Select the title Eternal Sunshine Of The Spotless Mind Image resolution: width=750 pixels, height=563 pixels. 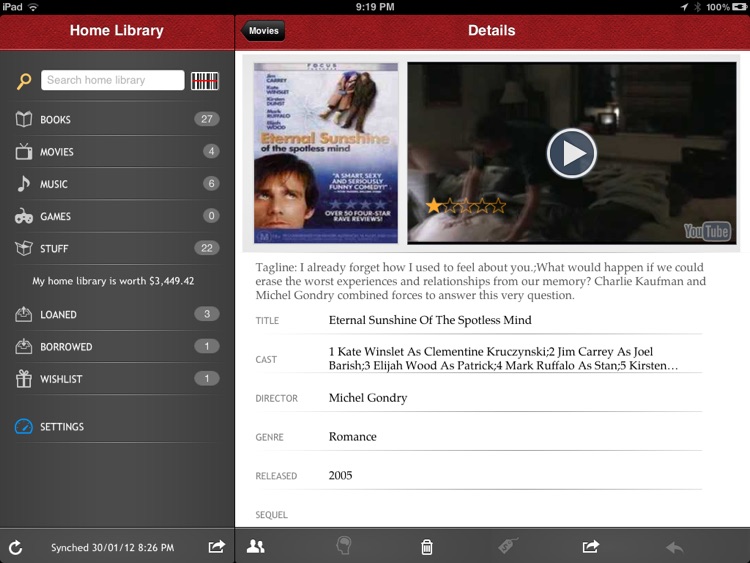[430, 320]
